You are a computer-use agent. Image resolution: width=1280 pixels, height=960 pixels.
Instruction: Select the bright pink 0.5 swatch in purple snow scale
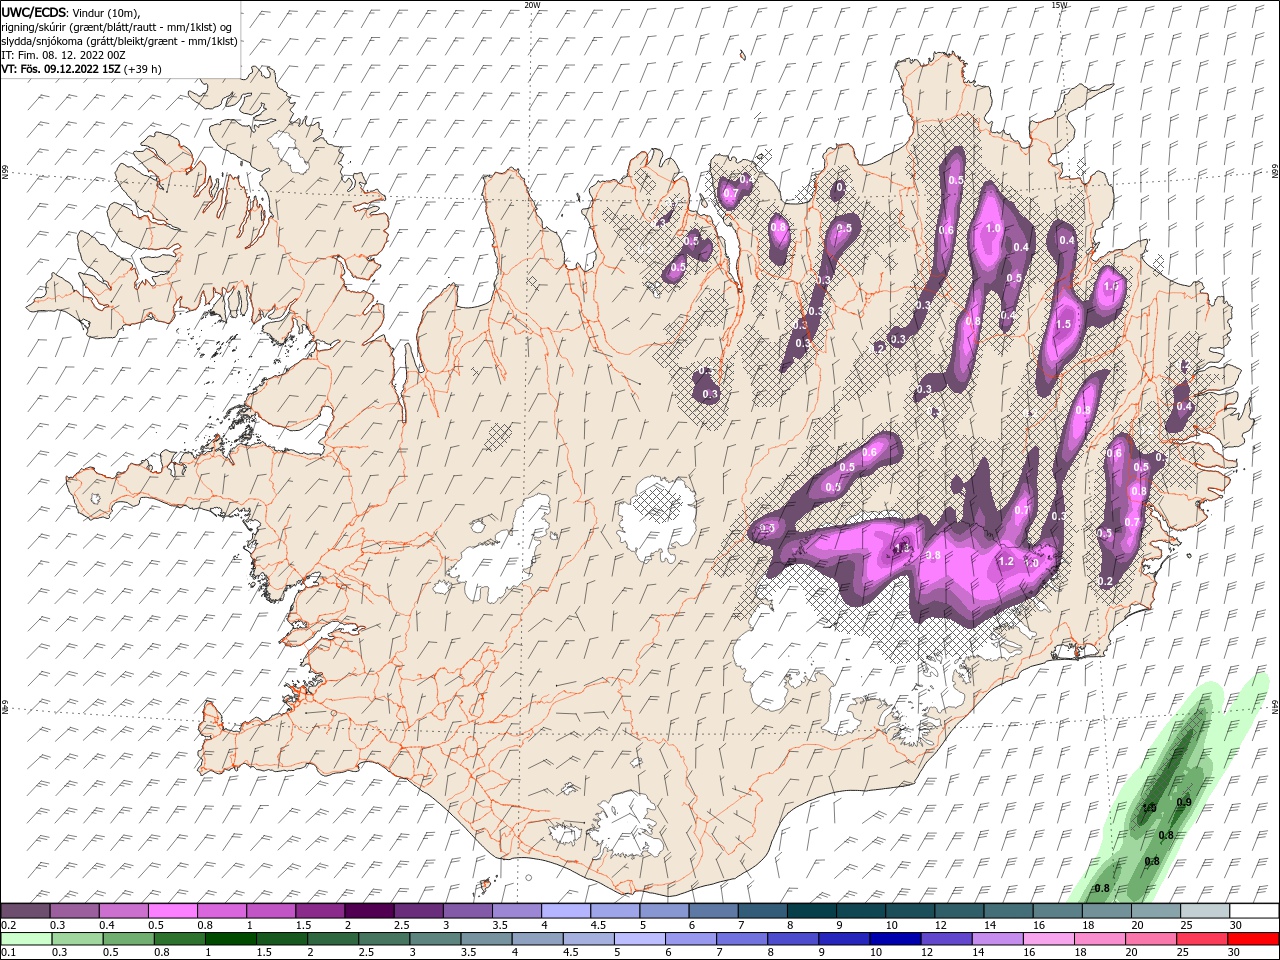pos(172,911)
